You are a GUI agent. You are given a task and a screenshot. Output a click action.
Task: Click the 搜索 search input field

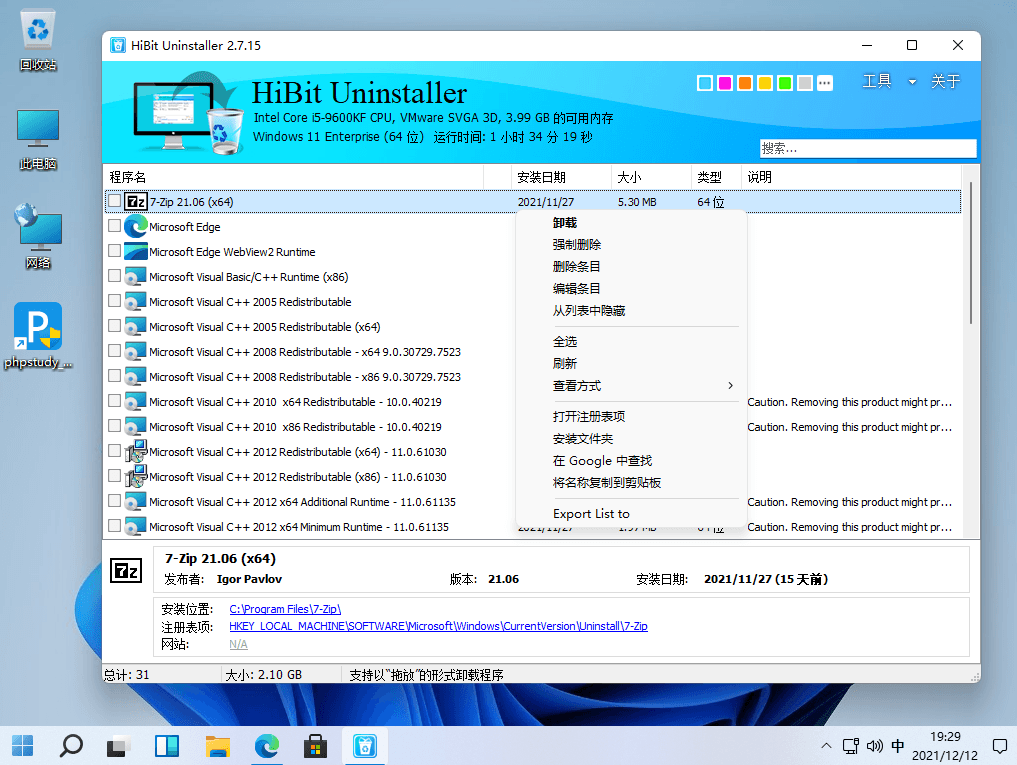point(868,149)
